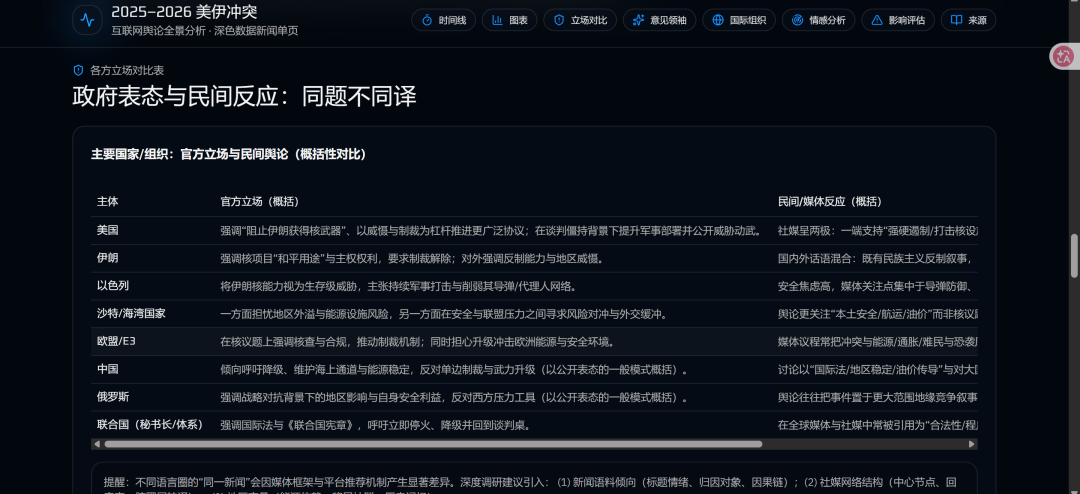Image resolution: width=1080 pixels, height=494 pixels.
Task: Click the spiral icon on 情感分析
Action: pos(797,20)
